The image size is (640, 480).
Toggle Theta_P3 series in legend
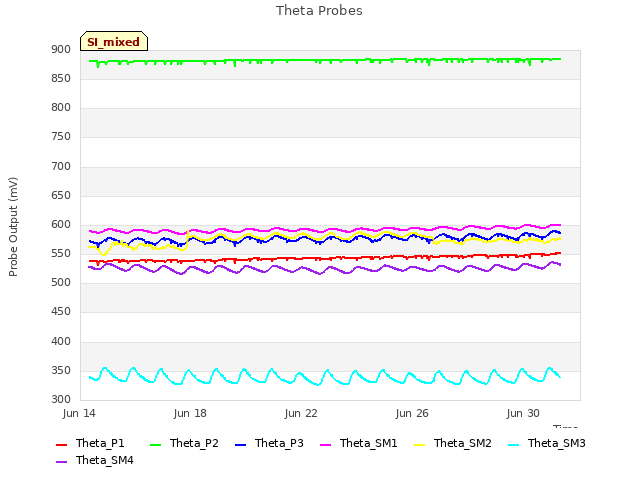269,443
